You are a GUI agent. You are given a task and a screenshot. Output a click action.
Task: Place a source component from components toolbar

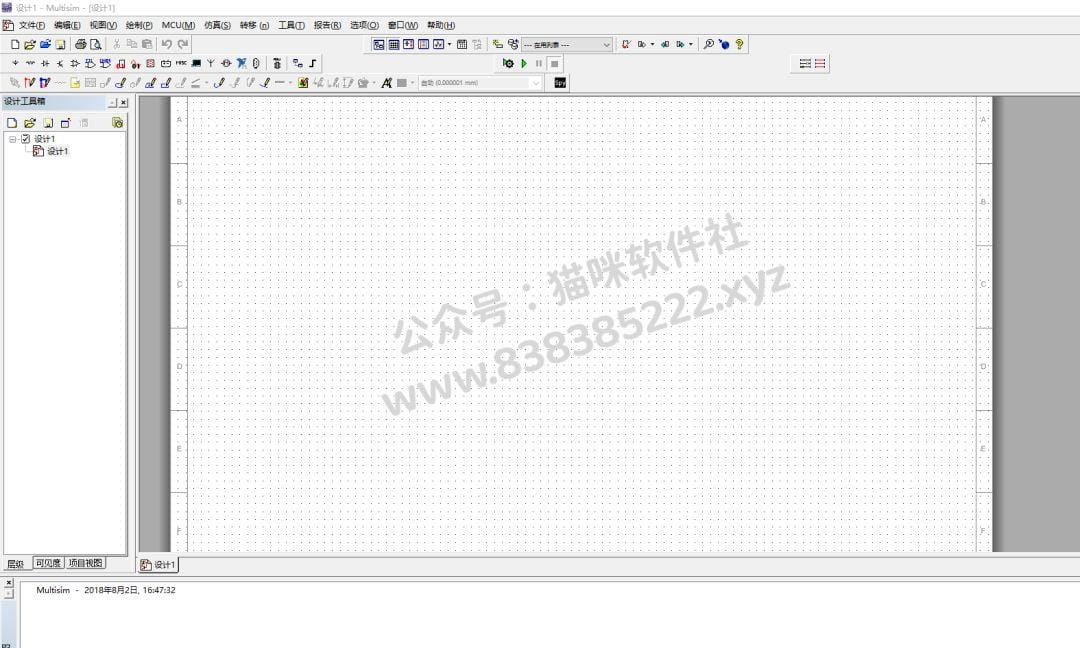click(x=15, y=63)
